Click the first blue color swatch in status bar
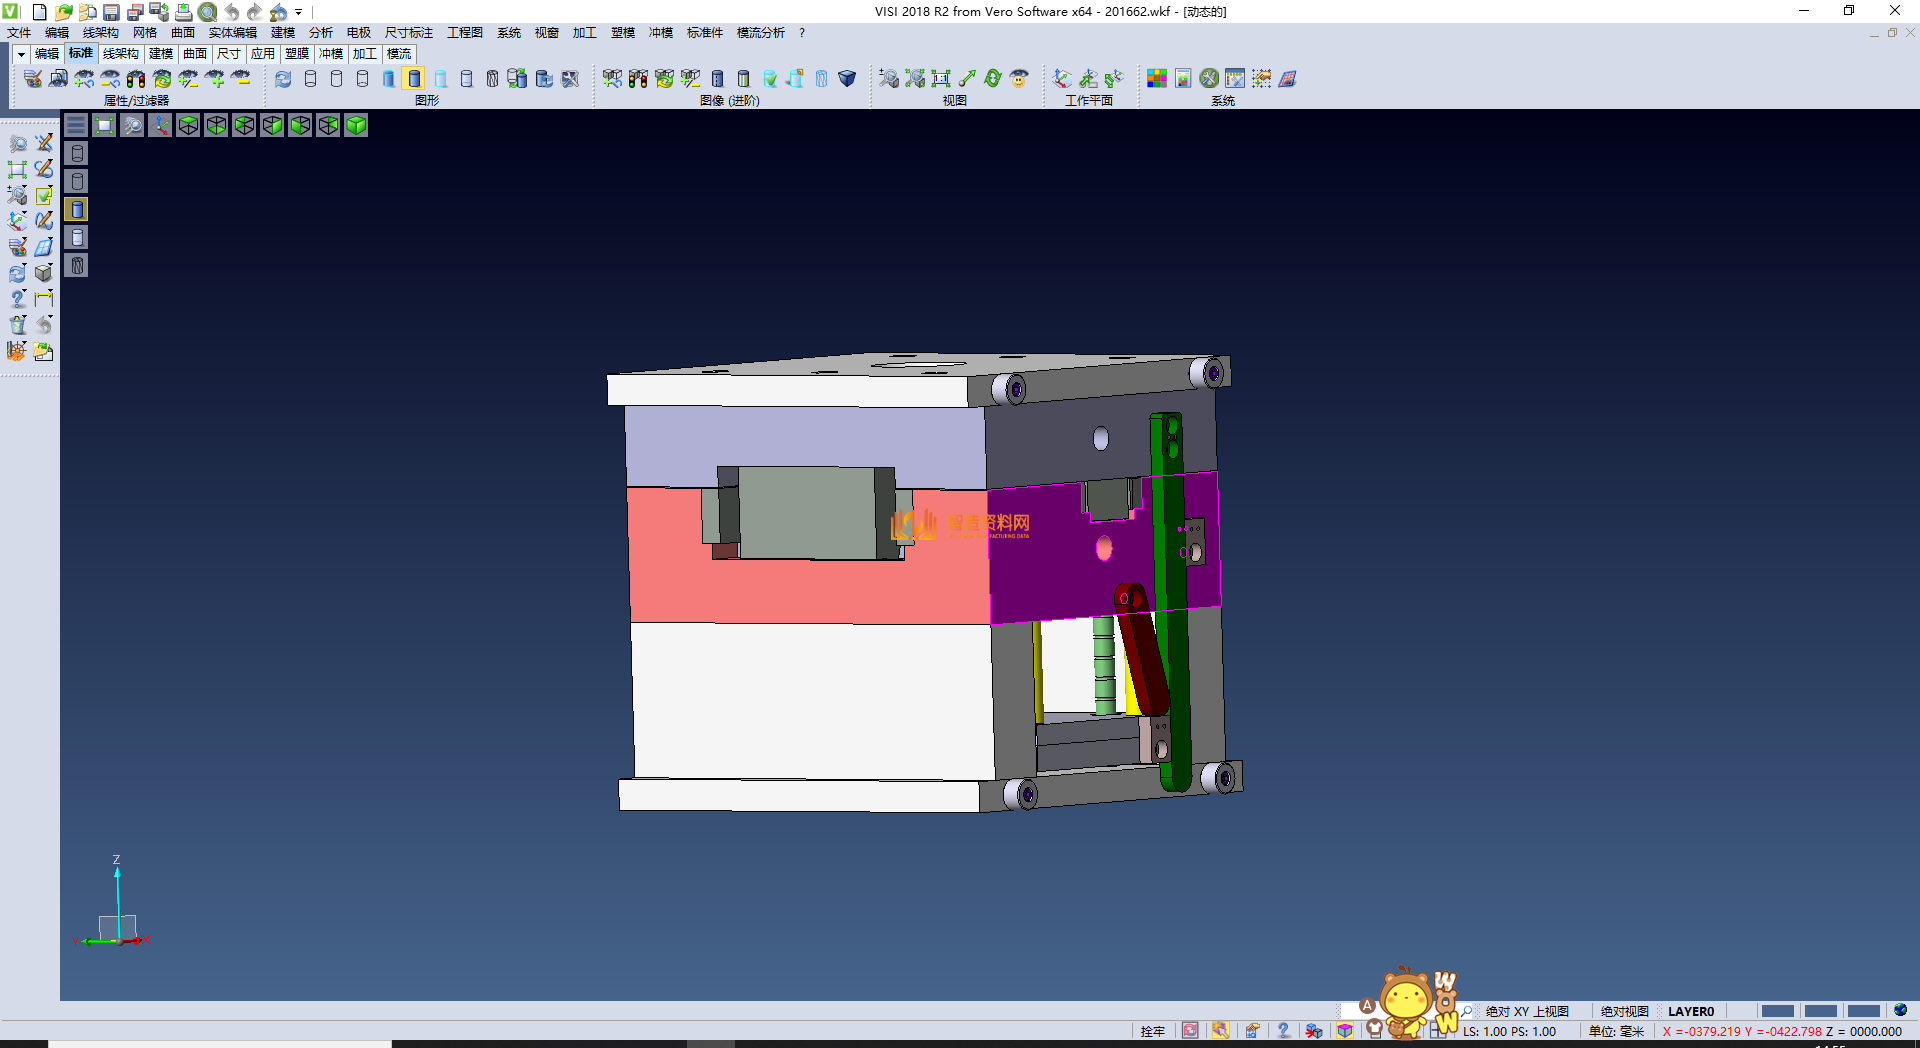This screenshot has height=1048, width=1920. [1777, 1011]
